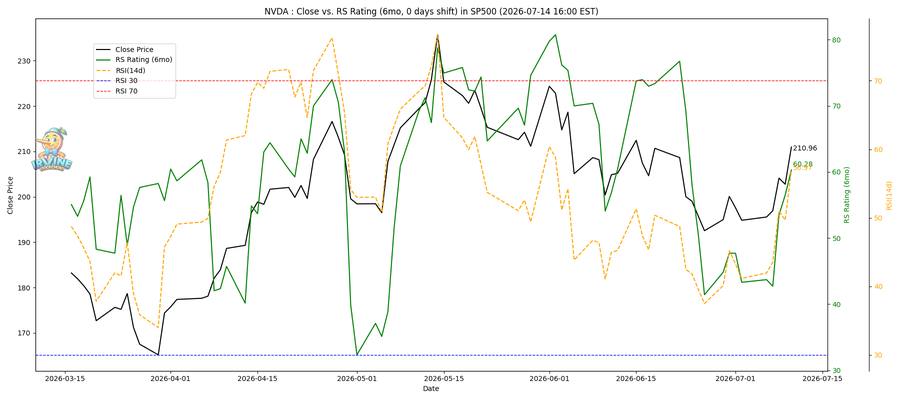Click the 180 tick on Close Price axis
This screenshot has width=900, height=400.
(25, 288)
